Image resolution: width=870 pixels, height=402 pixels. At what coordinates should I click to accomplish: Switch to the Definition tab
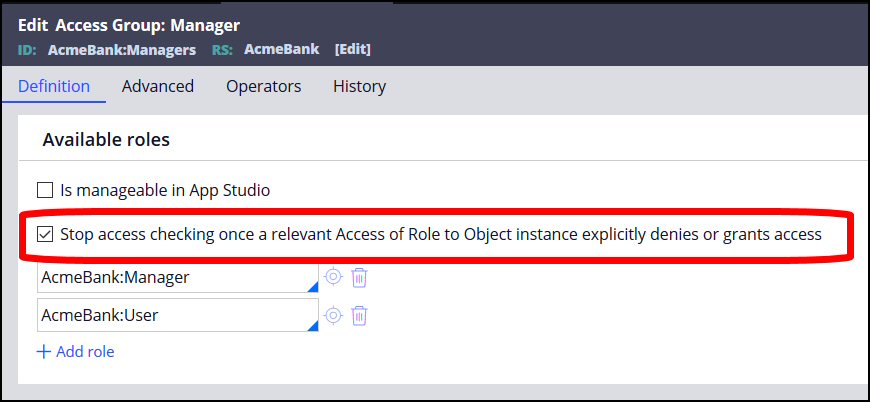54,86
